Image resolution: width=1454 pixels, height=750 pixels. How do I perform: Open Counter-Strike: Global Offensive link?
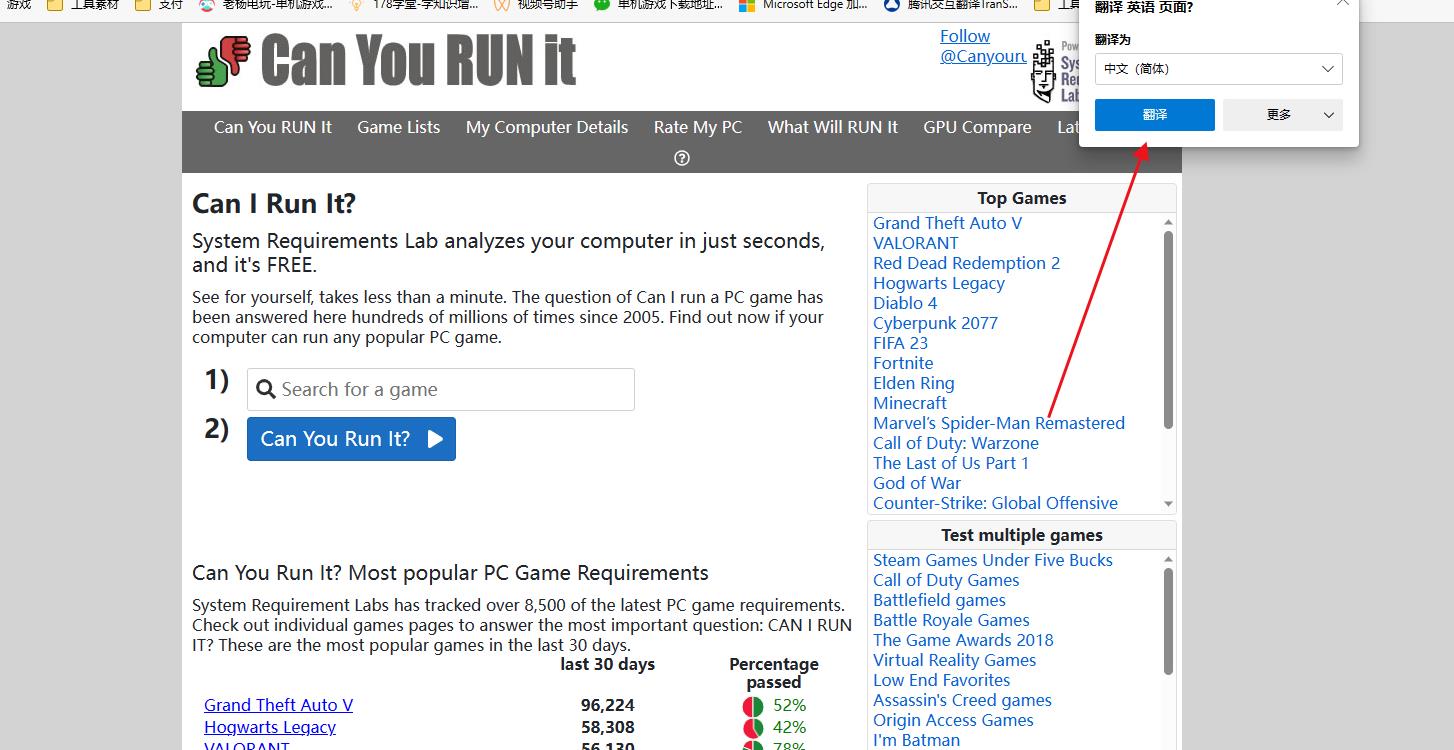click(x=995, y=503)
